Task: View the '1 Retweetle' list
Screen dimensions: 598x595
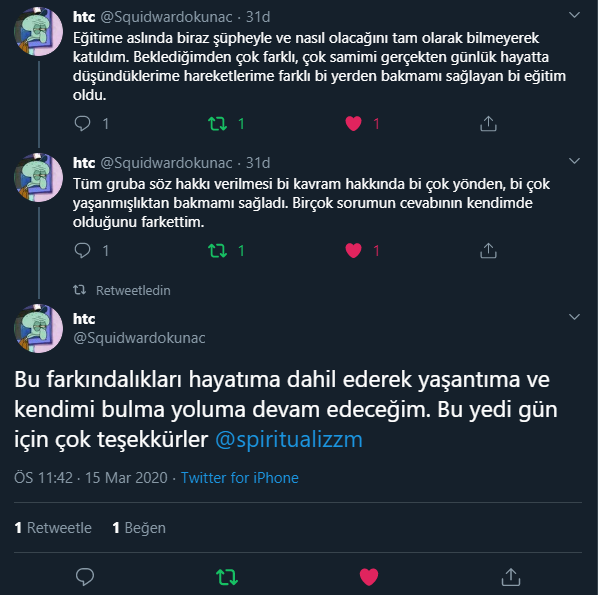Action: (53, 528)
